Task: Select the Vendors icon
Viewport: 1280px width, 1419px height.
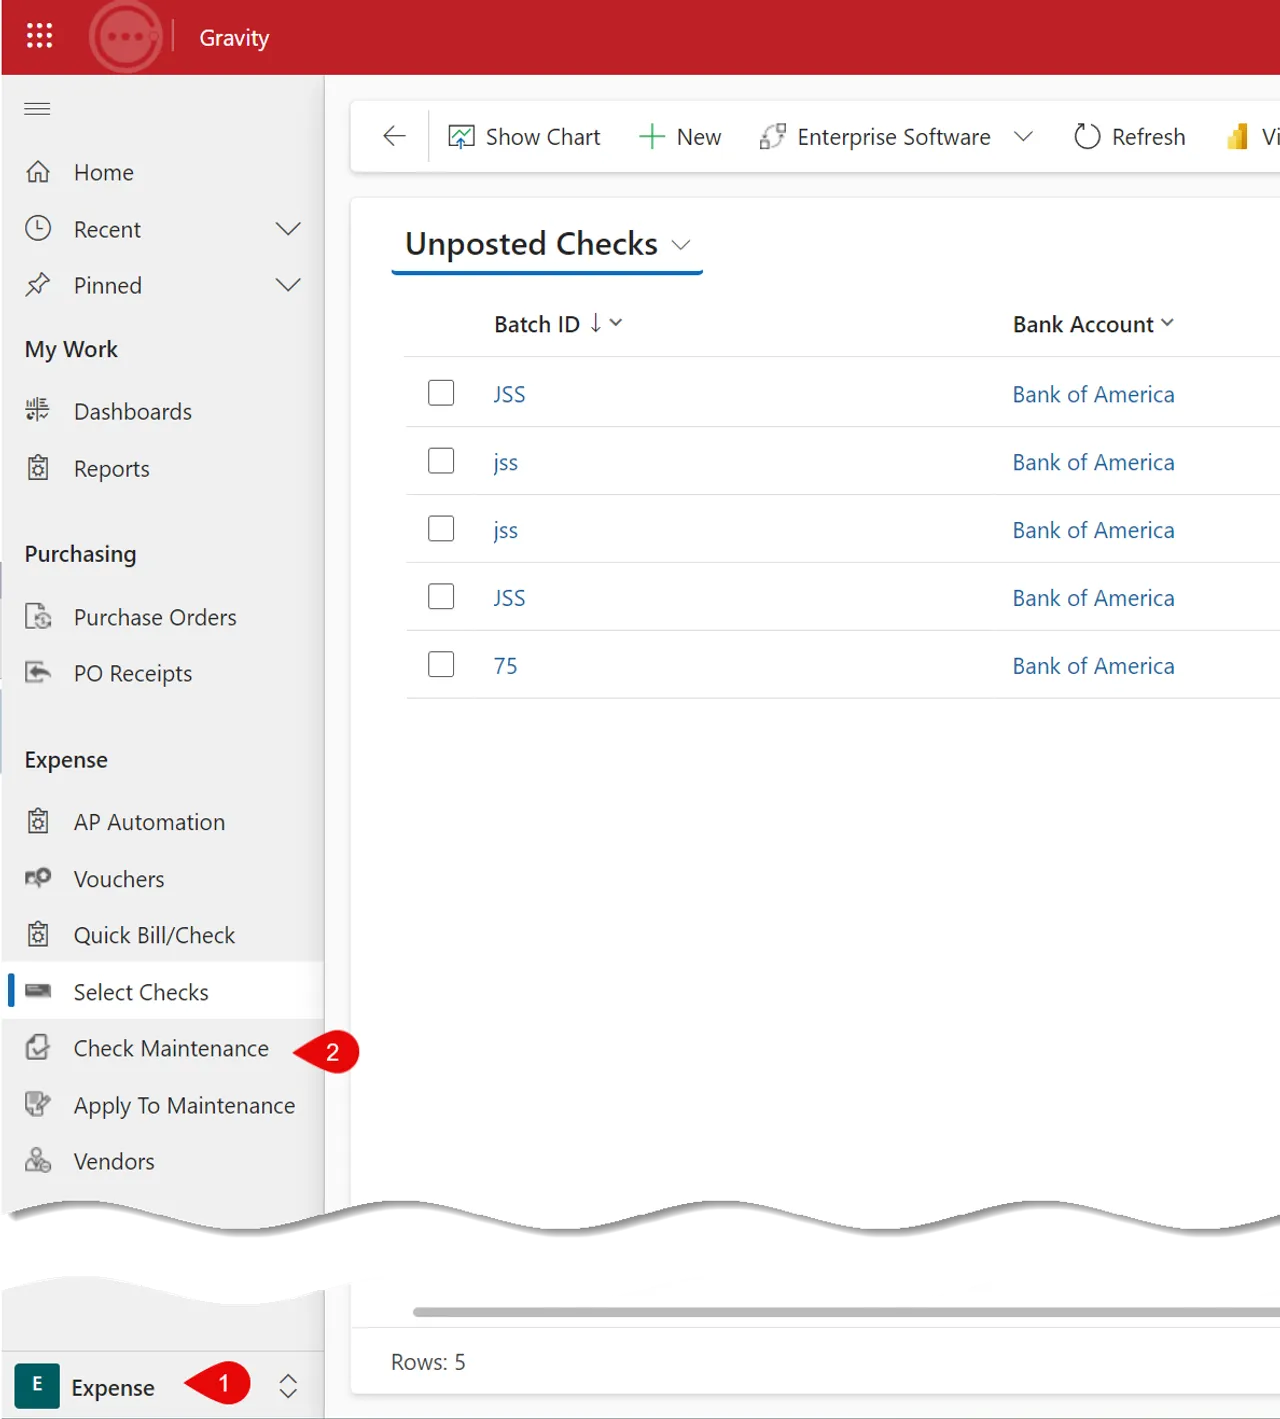Action: coord(38,1160)
